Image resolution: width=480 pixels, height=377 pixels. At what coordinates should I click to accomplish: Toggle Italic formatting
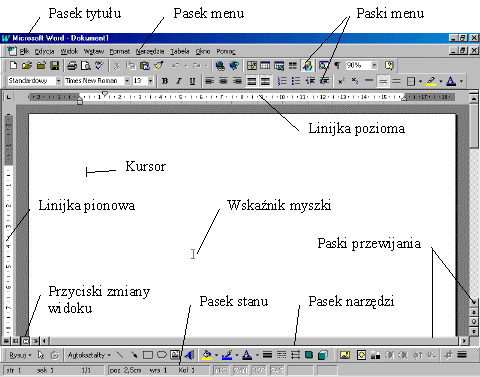(179, 81)
